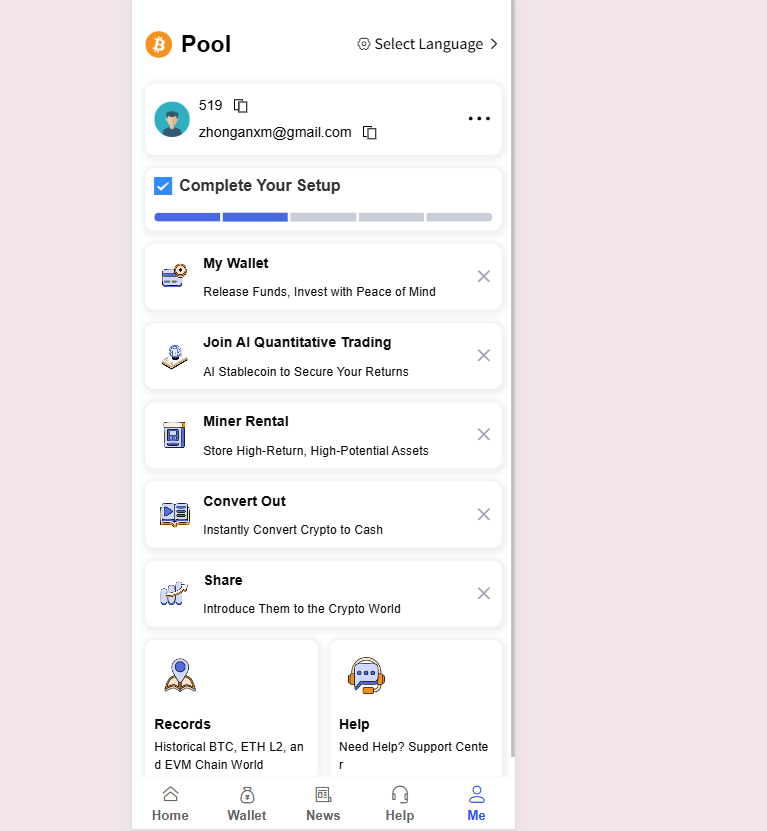Switch to the News tab
The width and height of the screenshot is (767, 831).
tap(323, 804)
